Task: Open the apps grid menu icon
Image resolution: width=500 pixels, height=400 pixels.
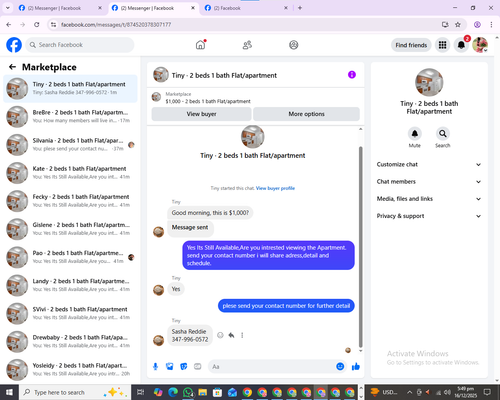Action: pyautogui.click(x=442, y=45)
